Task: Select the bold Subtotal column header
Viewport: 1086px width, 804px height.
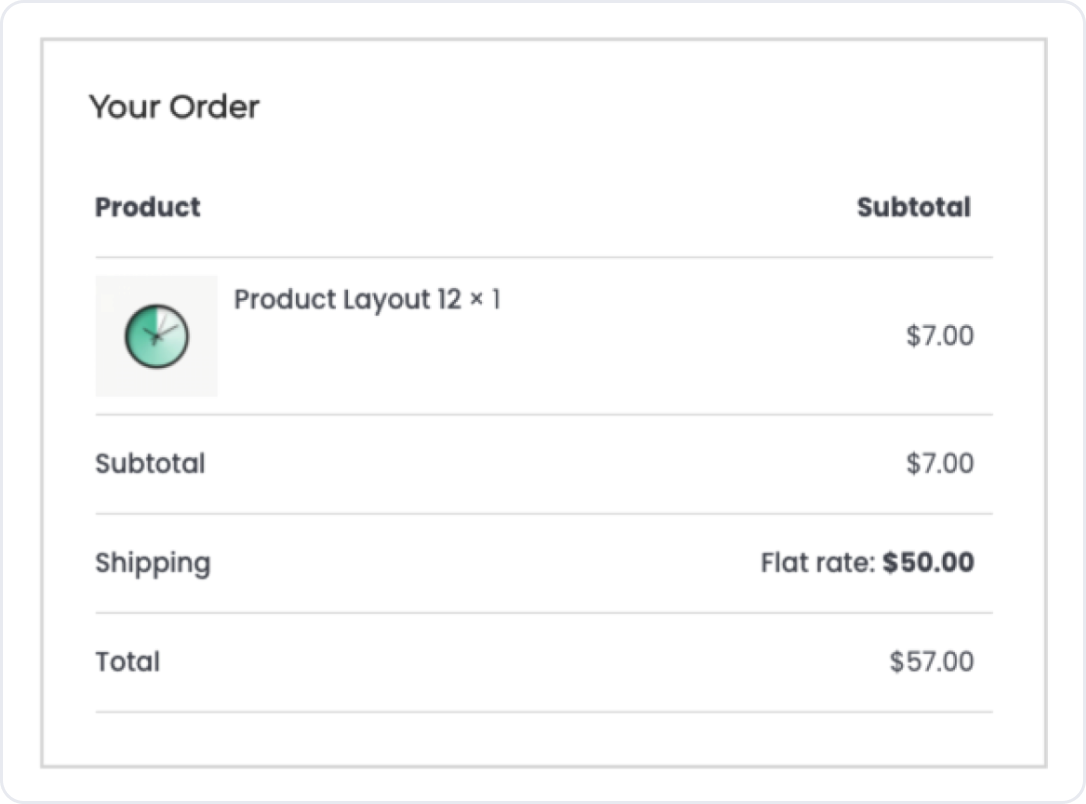Action: pyautogui.click(x=913, y=207)
